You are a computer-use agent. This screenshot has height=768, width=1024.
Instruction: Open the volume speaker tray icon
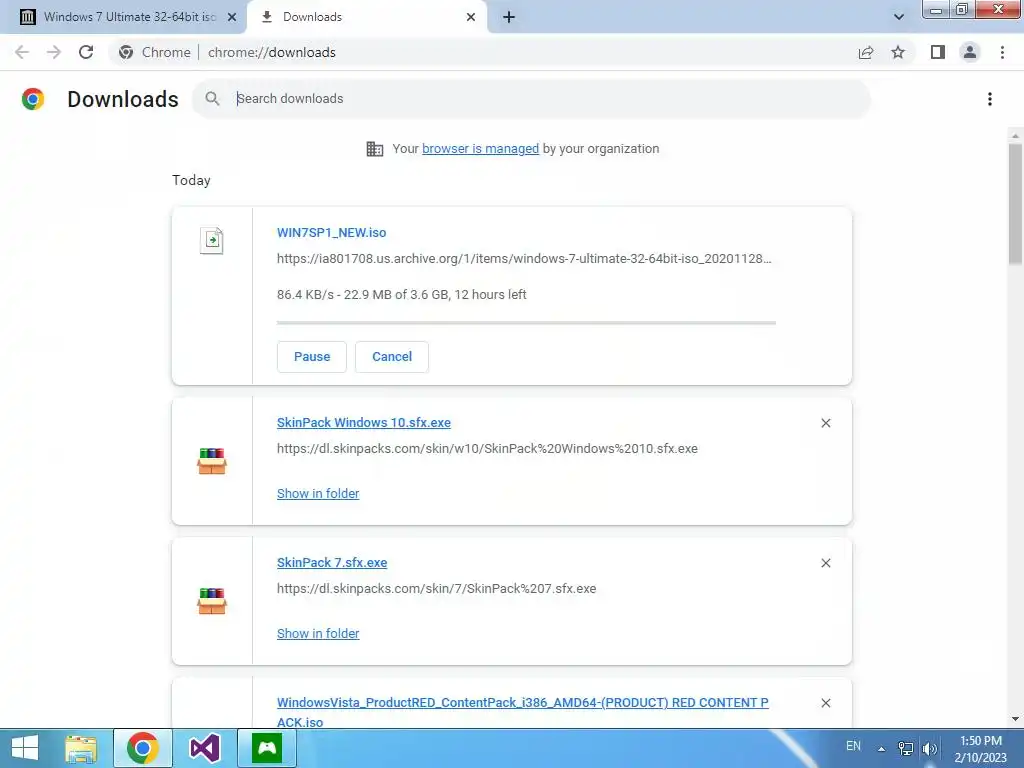click(929, 748)
